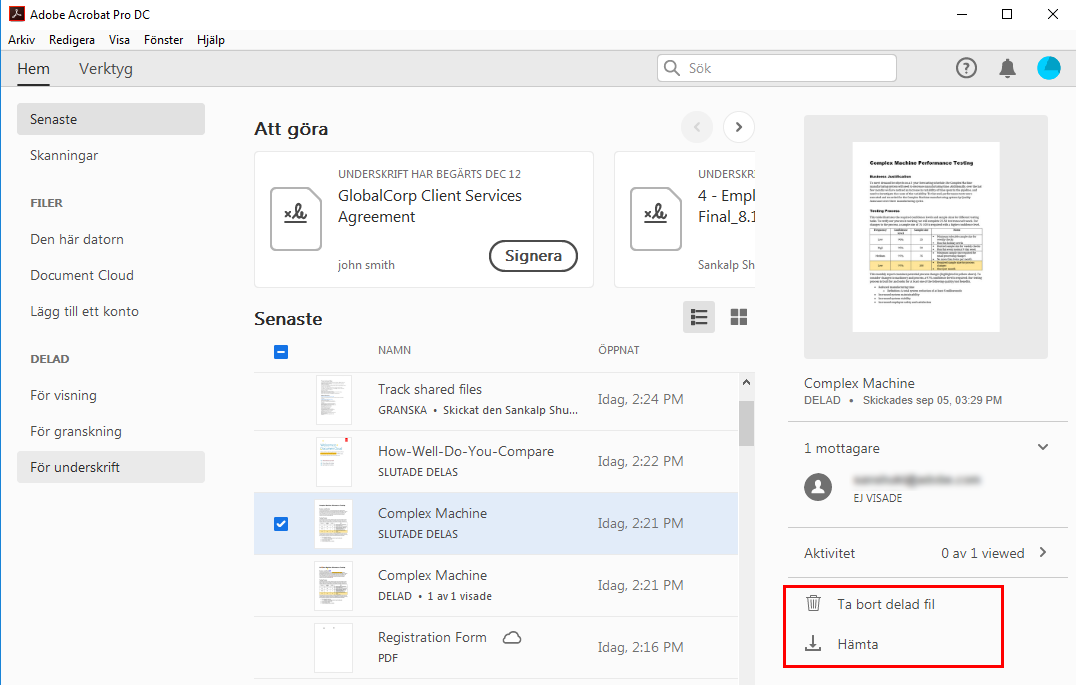The height and width of the screenshot is (685, 1076).
Task: Toggle the select-all checkbox in the file list header
Action: [281, 351]
